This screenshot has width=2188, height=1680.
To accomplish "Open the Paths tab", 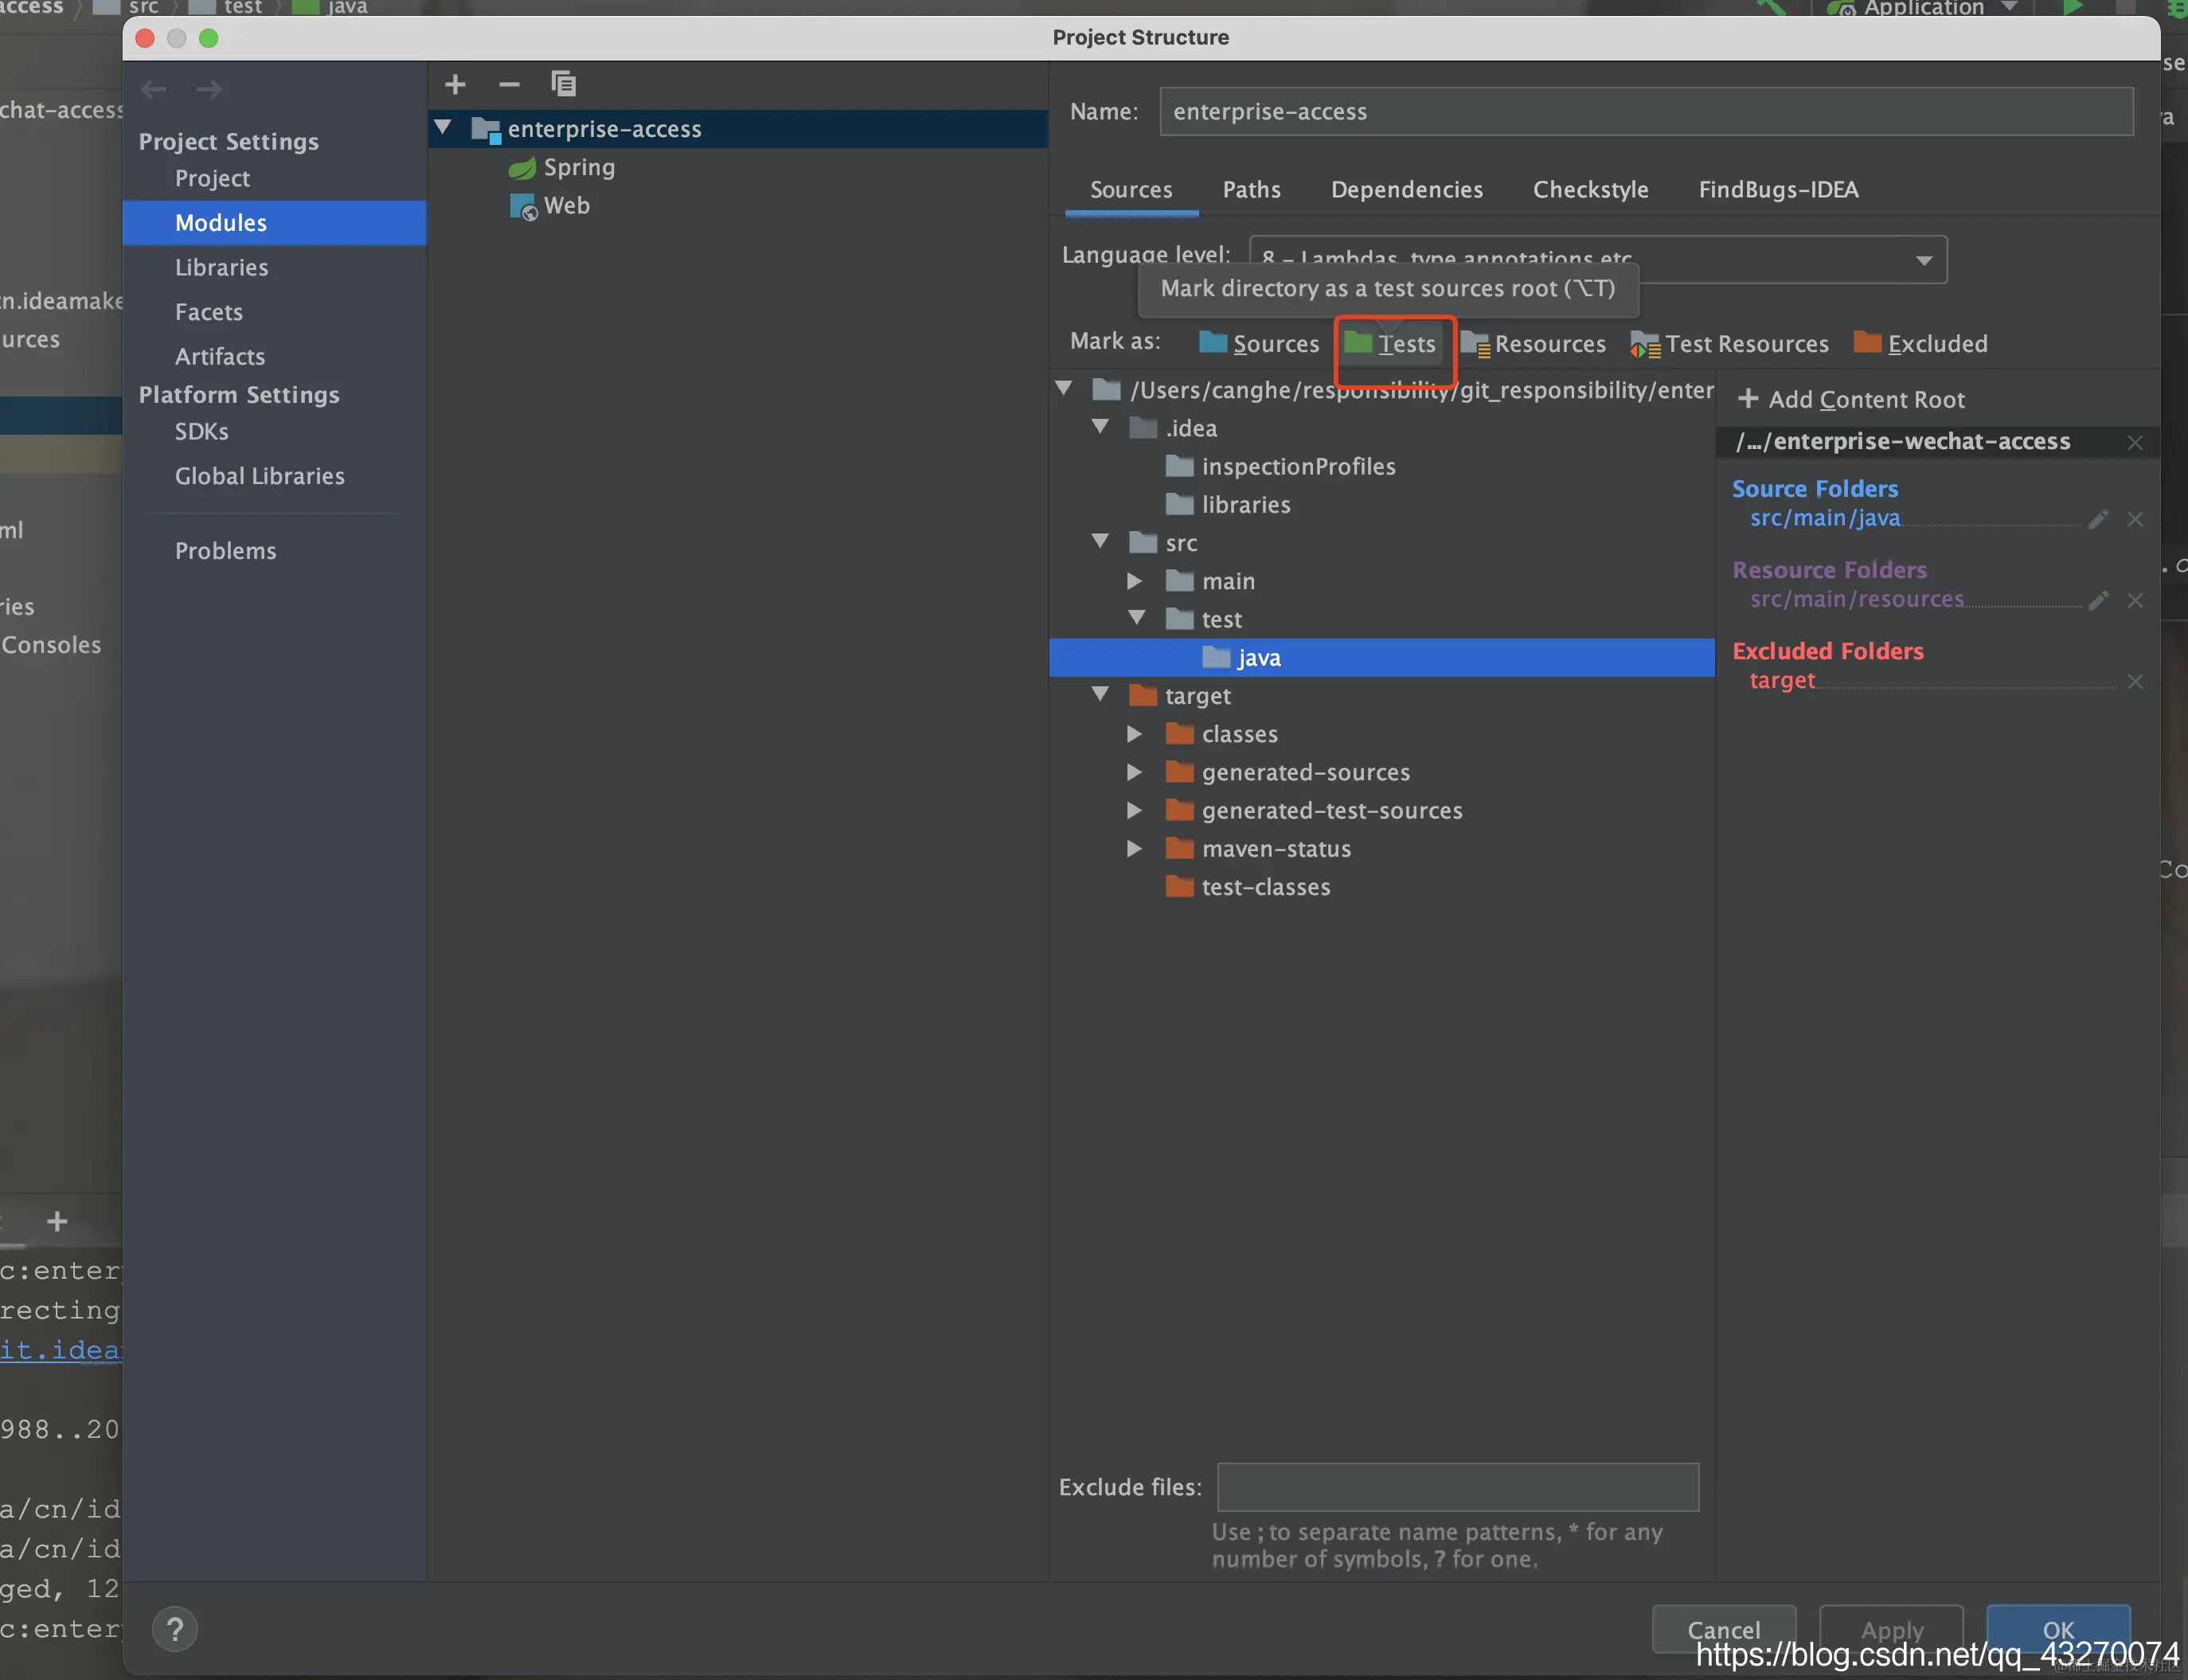I will click(x=1251, y=190).
